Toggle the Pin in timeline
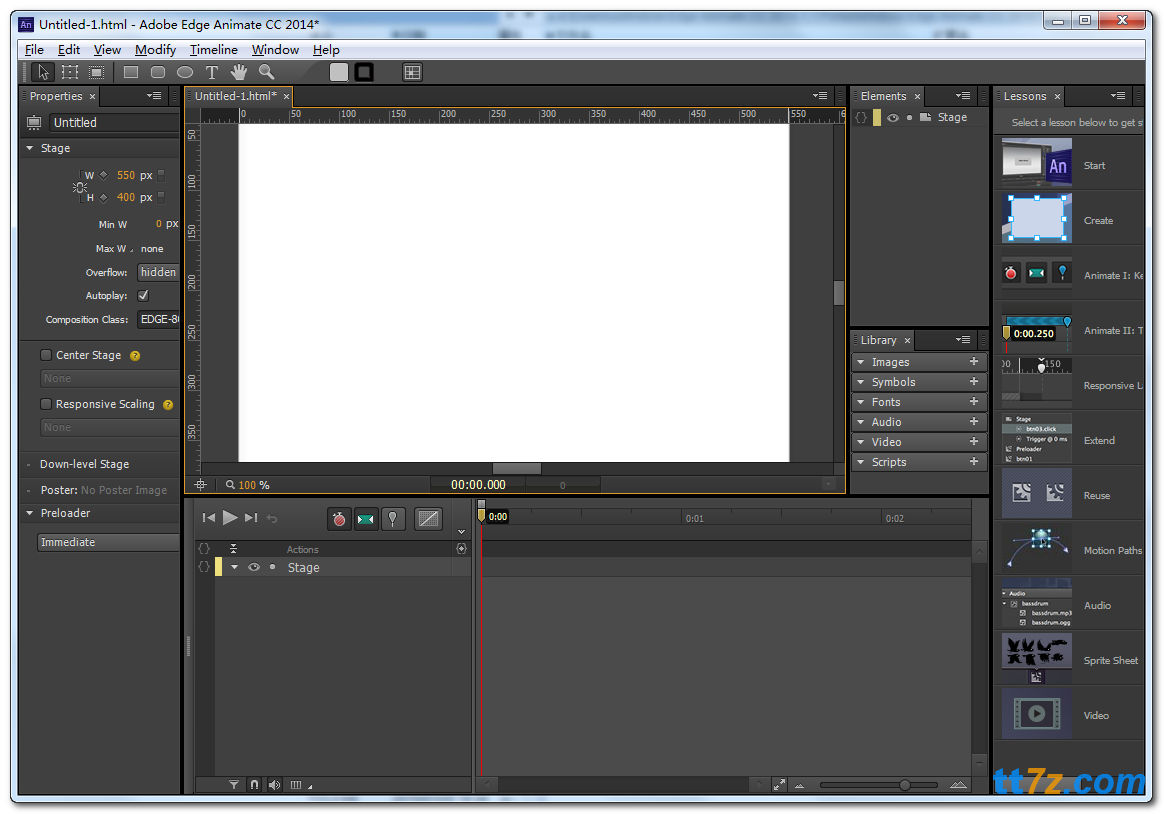 click(x=393, y=519)
